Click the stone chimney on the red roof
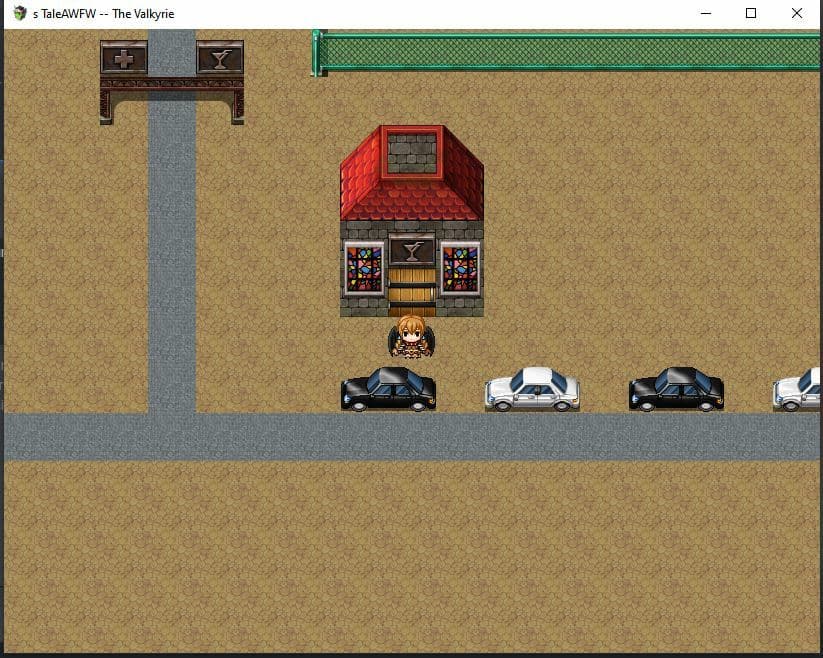This screenshot has width=823, height=658. click(x=412, y=152)
